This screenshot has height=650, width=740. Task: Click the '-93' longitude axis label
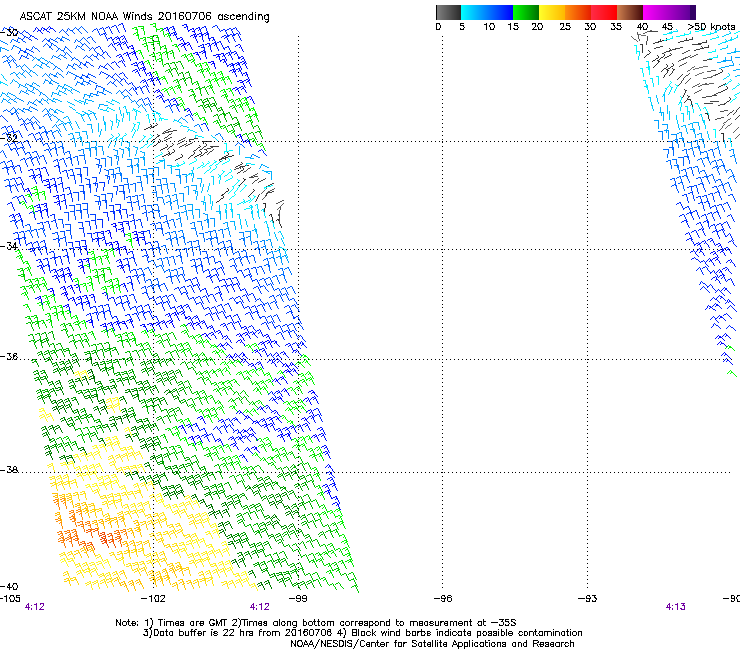587,599
